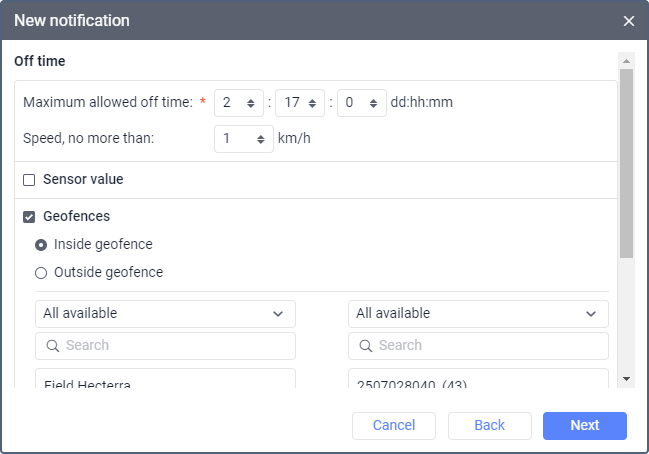Click the search magnifier in left geofence list

point(51,346)
